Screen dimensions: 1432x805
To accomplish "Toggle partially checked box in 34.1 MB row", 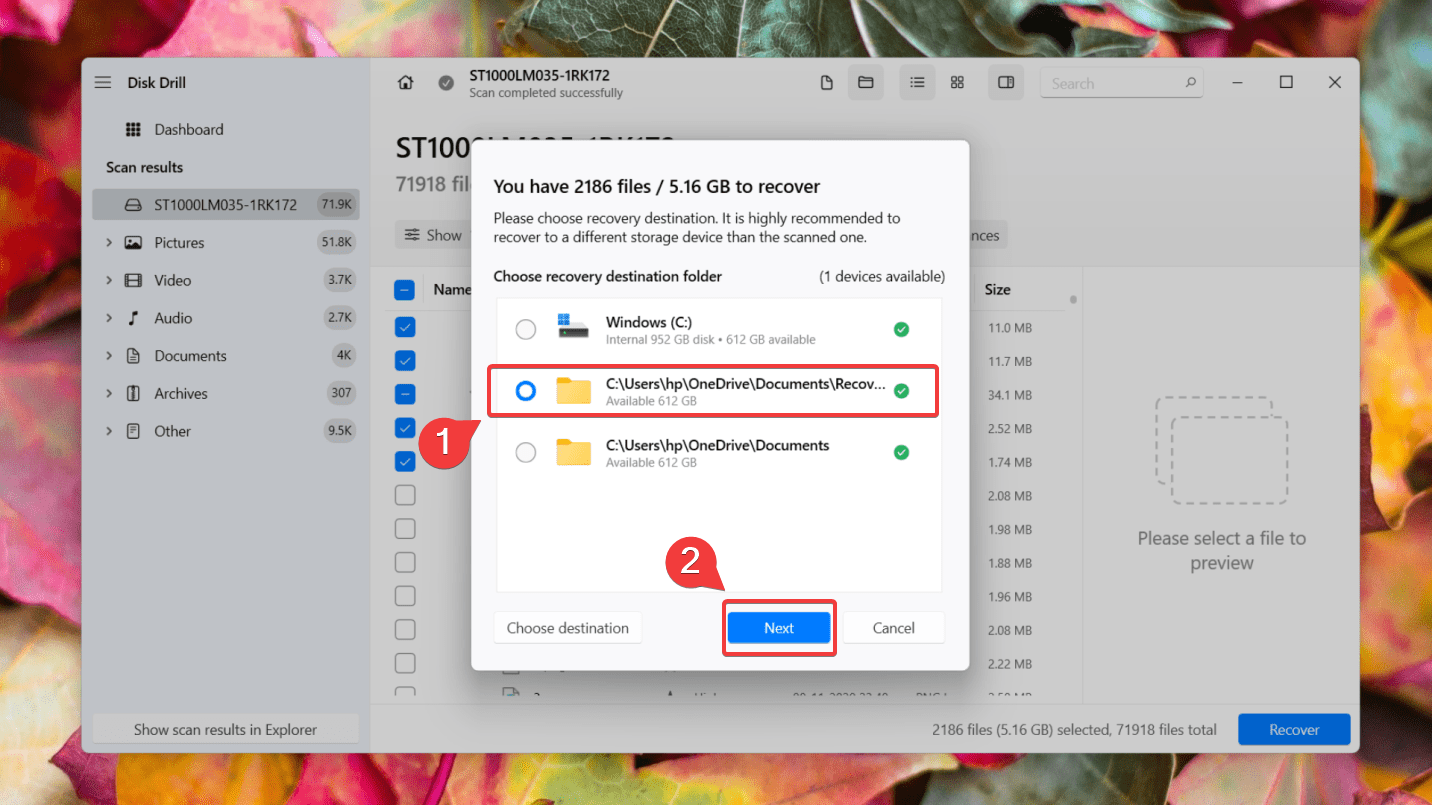I will 404,394.
